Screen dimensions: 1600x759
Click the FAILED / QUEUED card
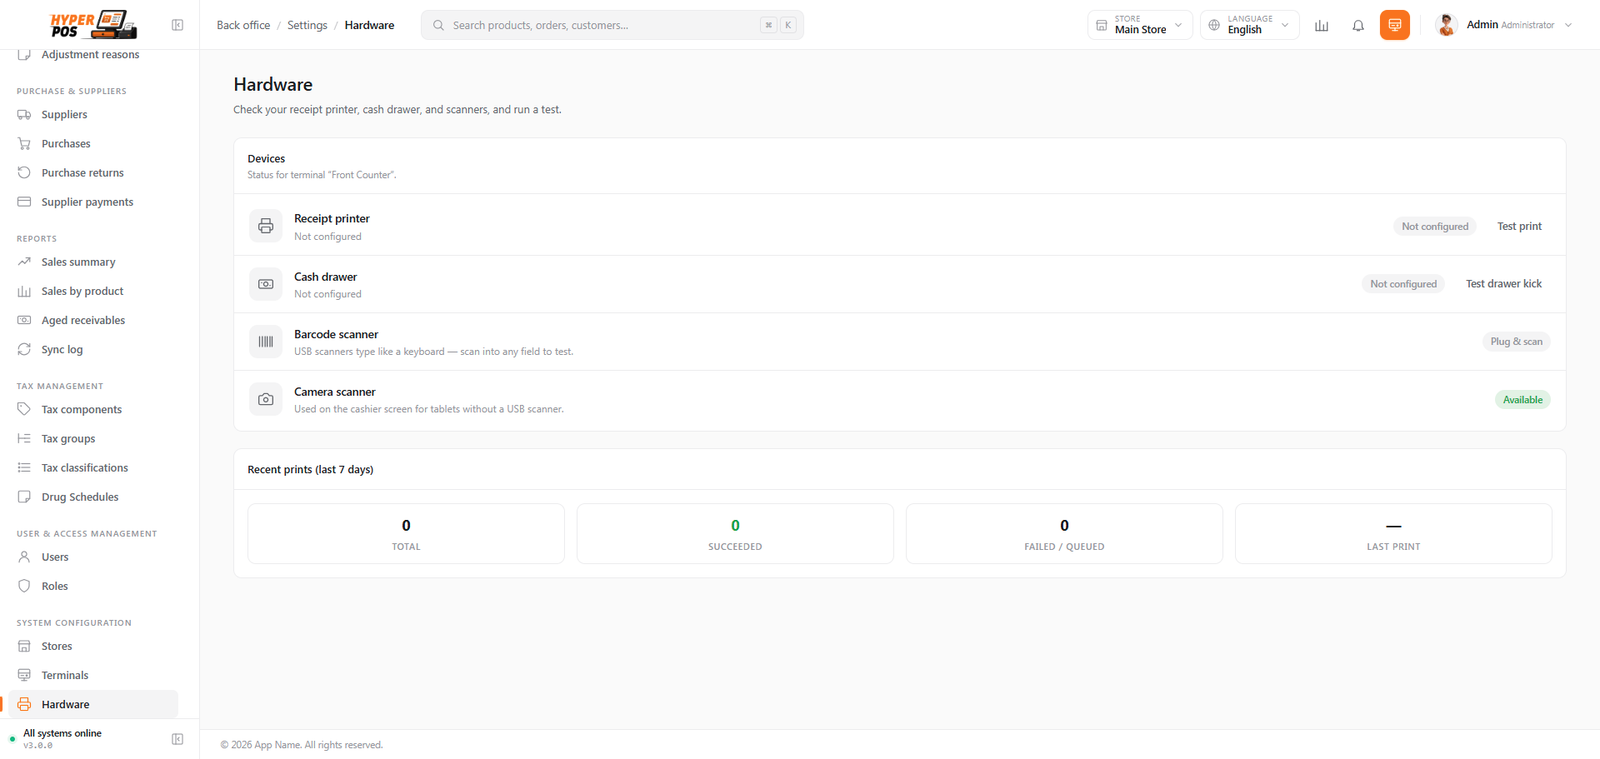pyautogui.click(x=1064, y=534)
